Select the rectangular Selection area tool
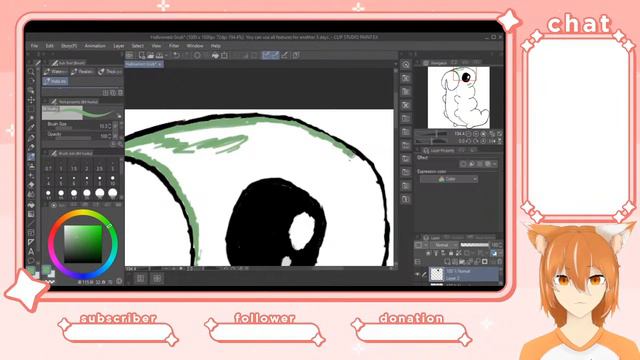 [x=31, y=109]
